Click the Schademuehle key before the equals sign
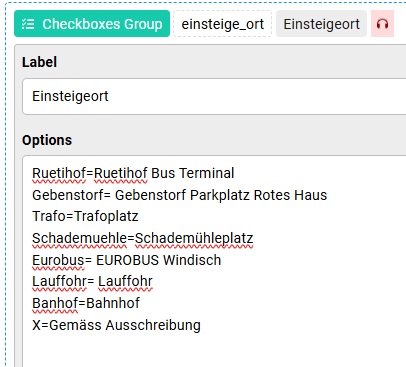 [x=79, y=238]
